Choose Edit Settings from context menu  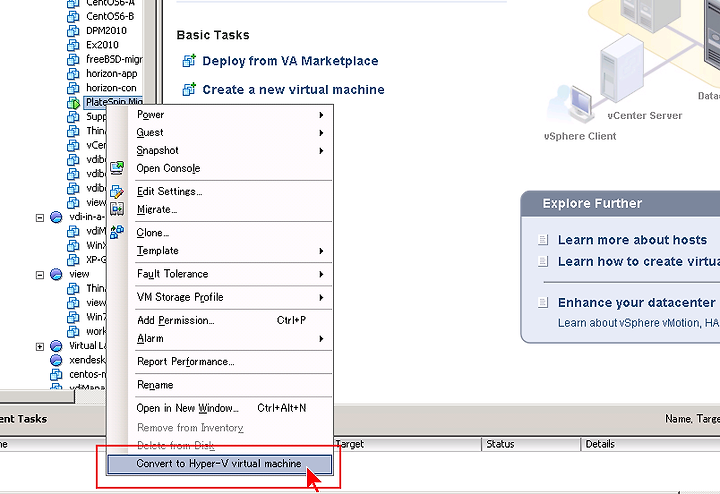219,191
